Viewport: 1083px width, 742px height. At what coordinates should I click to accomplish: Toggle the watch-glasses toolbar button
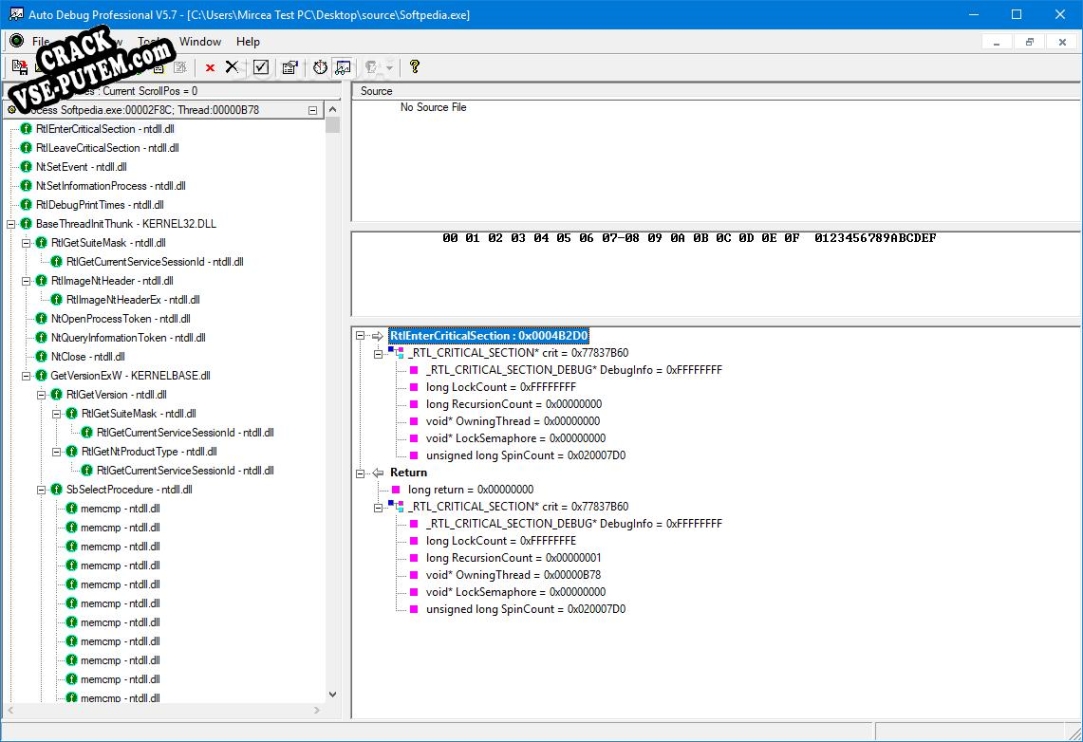tap(343, 67)
